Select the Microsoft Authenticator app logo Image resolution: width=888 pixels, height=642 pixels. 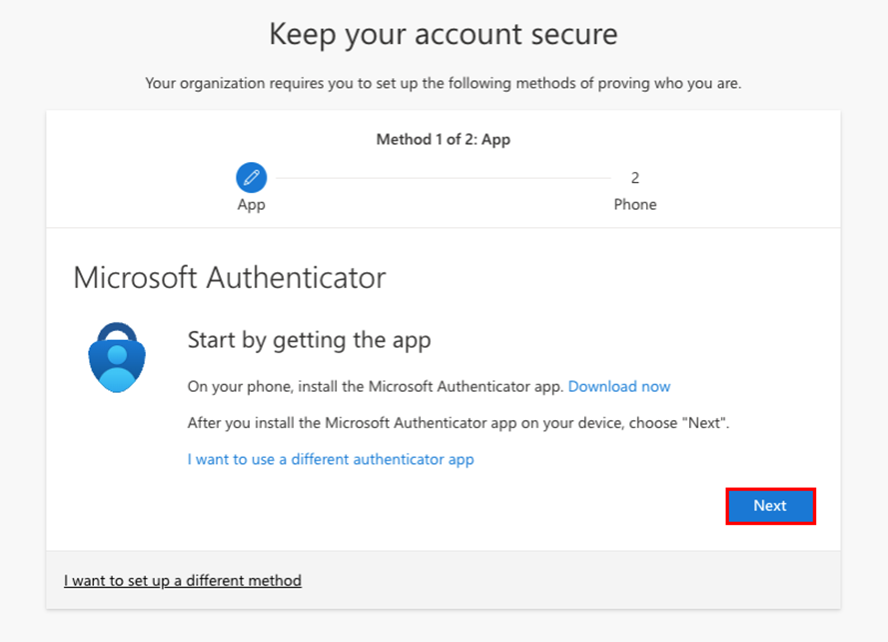coord(117,356)
